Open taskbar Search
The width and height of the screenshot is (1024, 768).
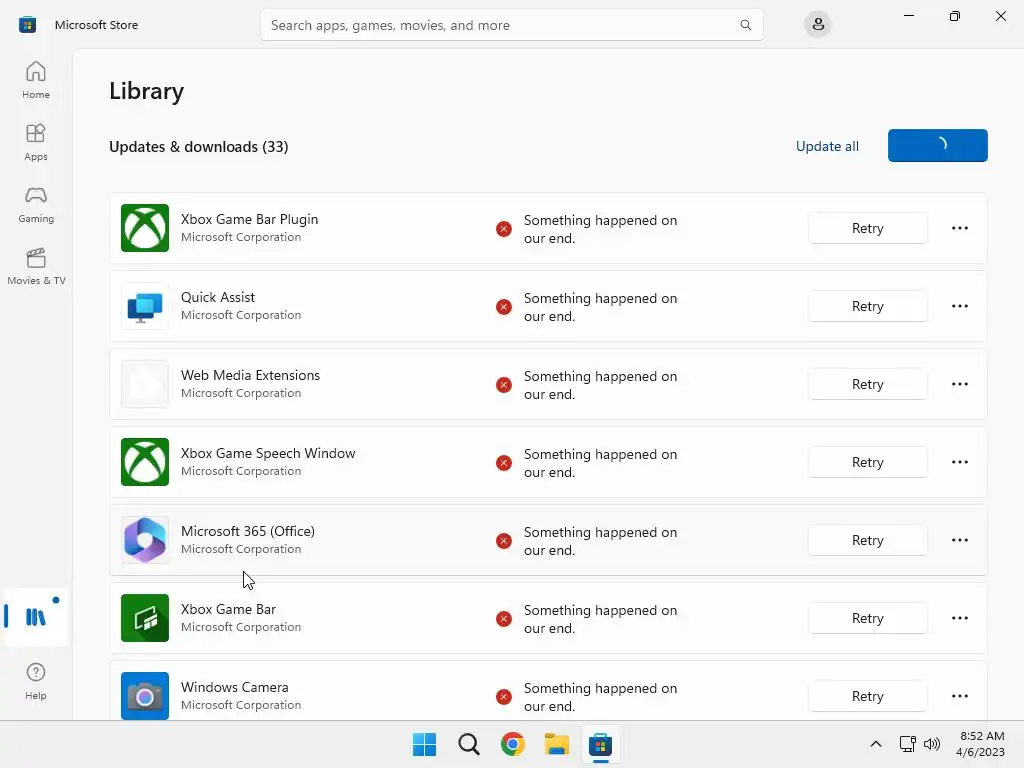tap(468, 744)
